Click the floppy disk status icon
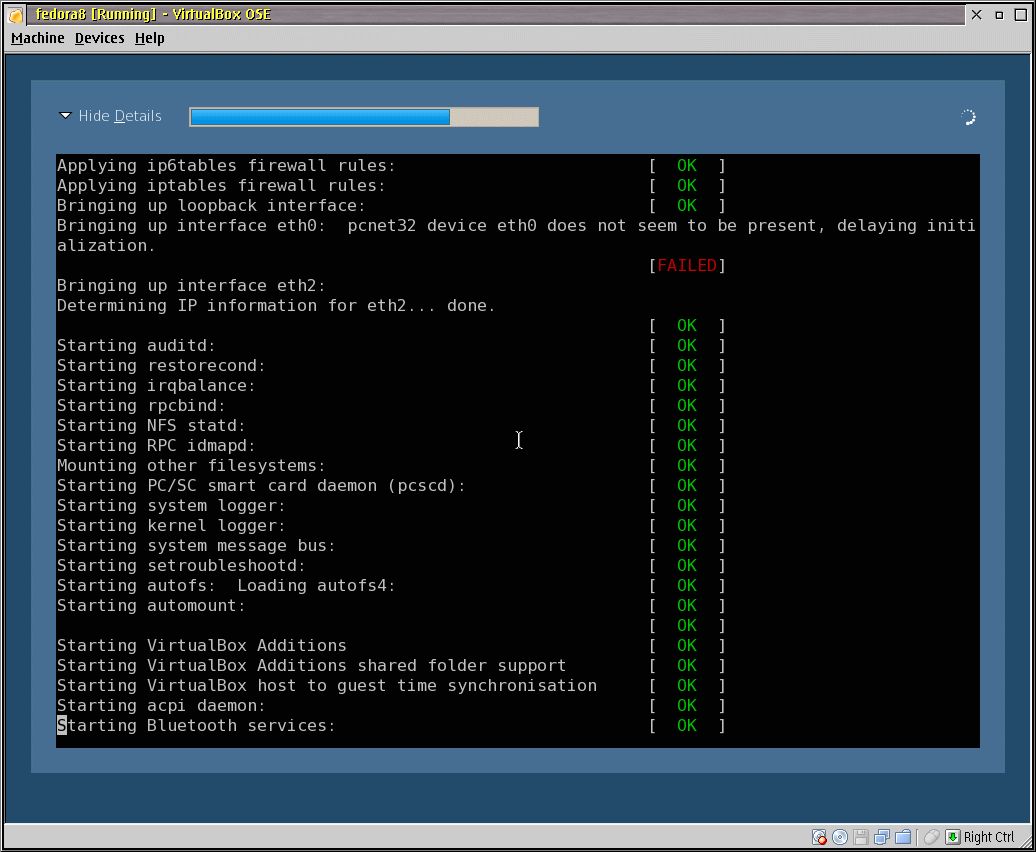The width and height of the screenshot is (1036, 852). tap(861, 837)
